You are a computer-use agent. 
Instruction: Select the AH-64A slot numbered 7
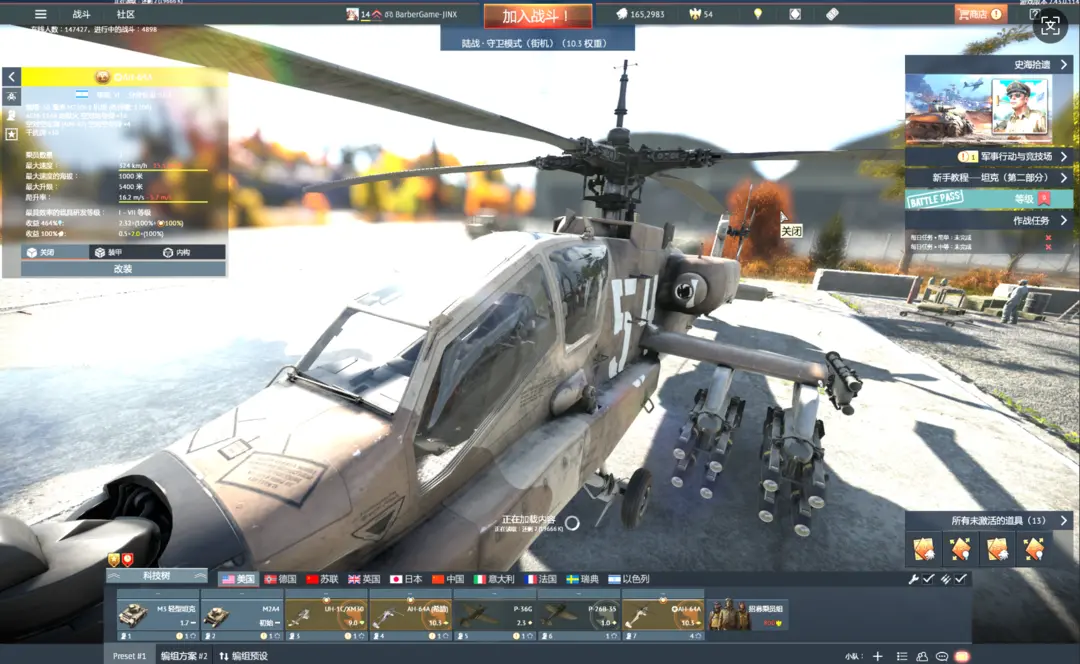coord(663,615)
